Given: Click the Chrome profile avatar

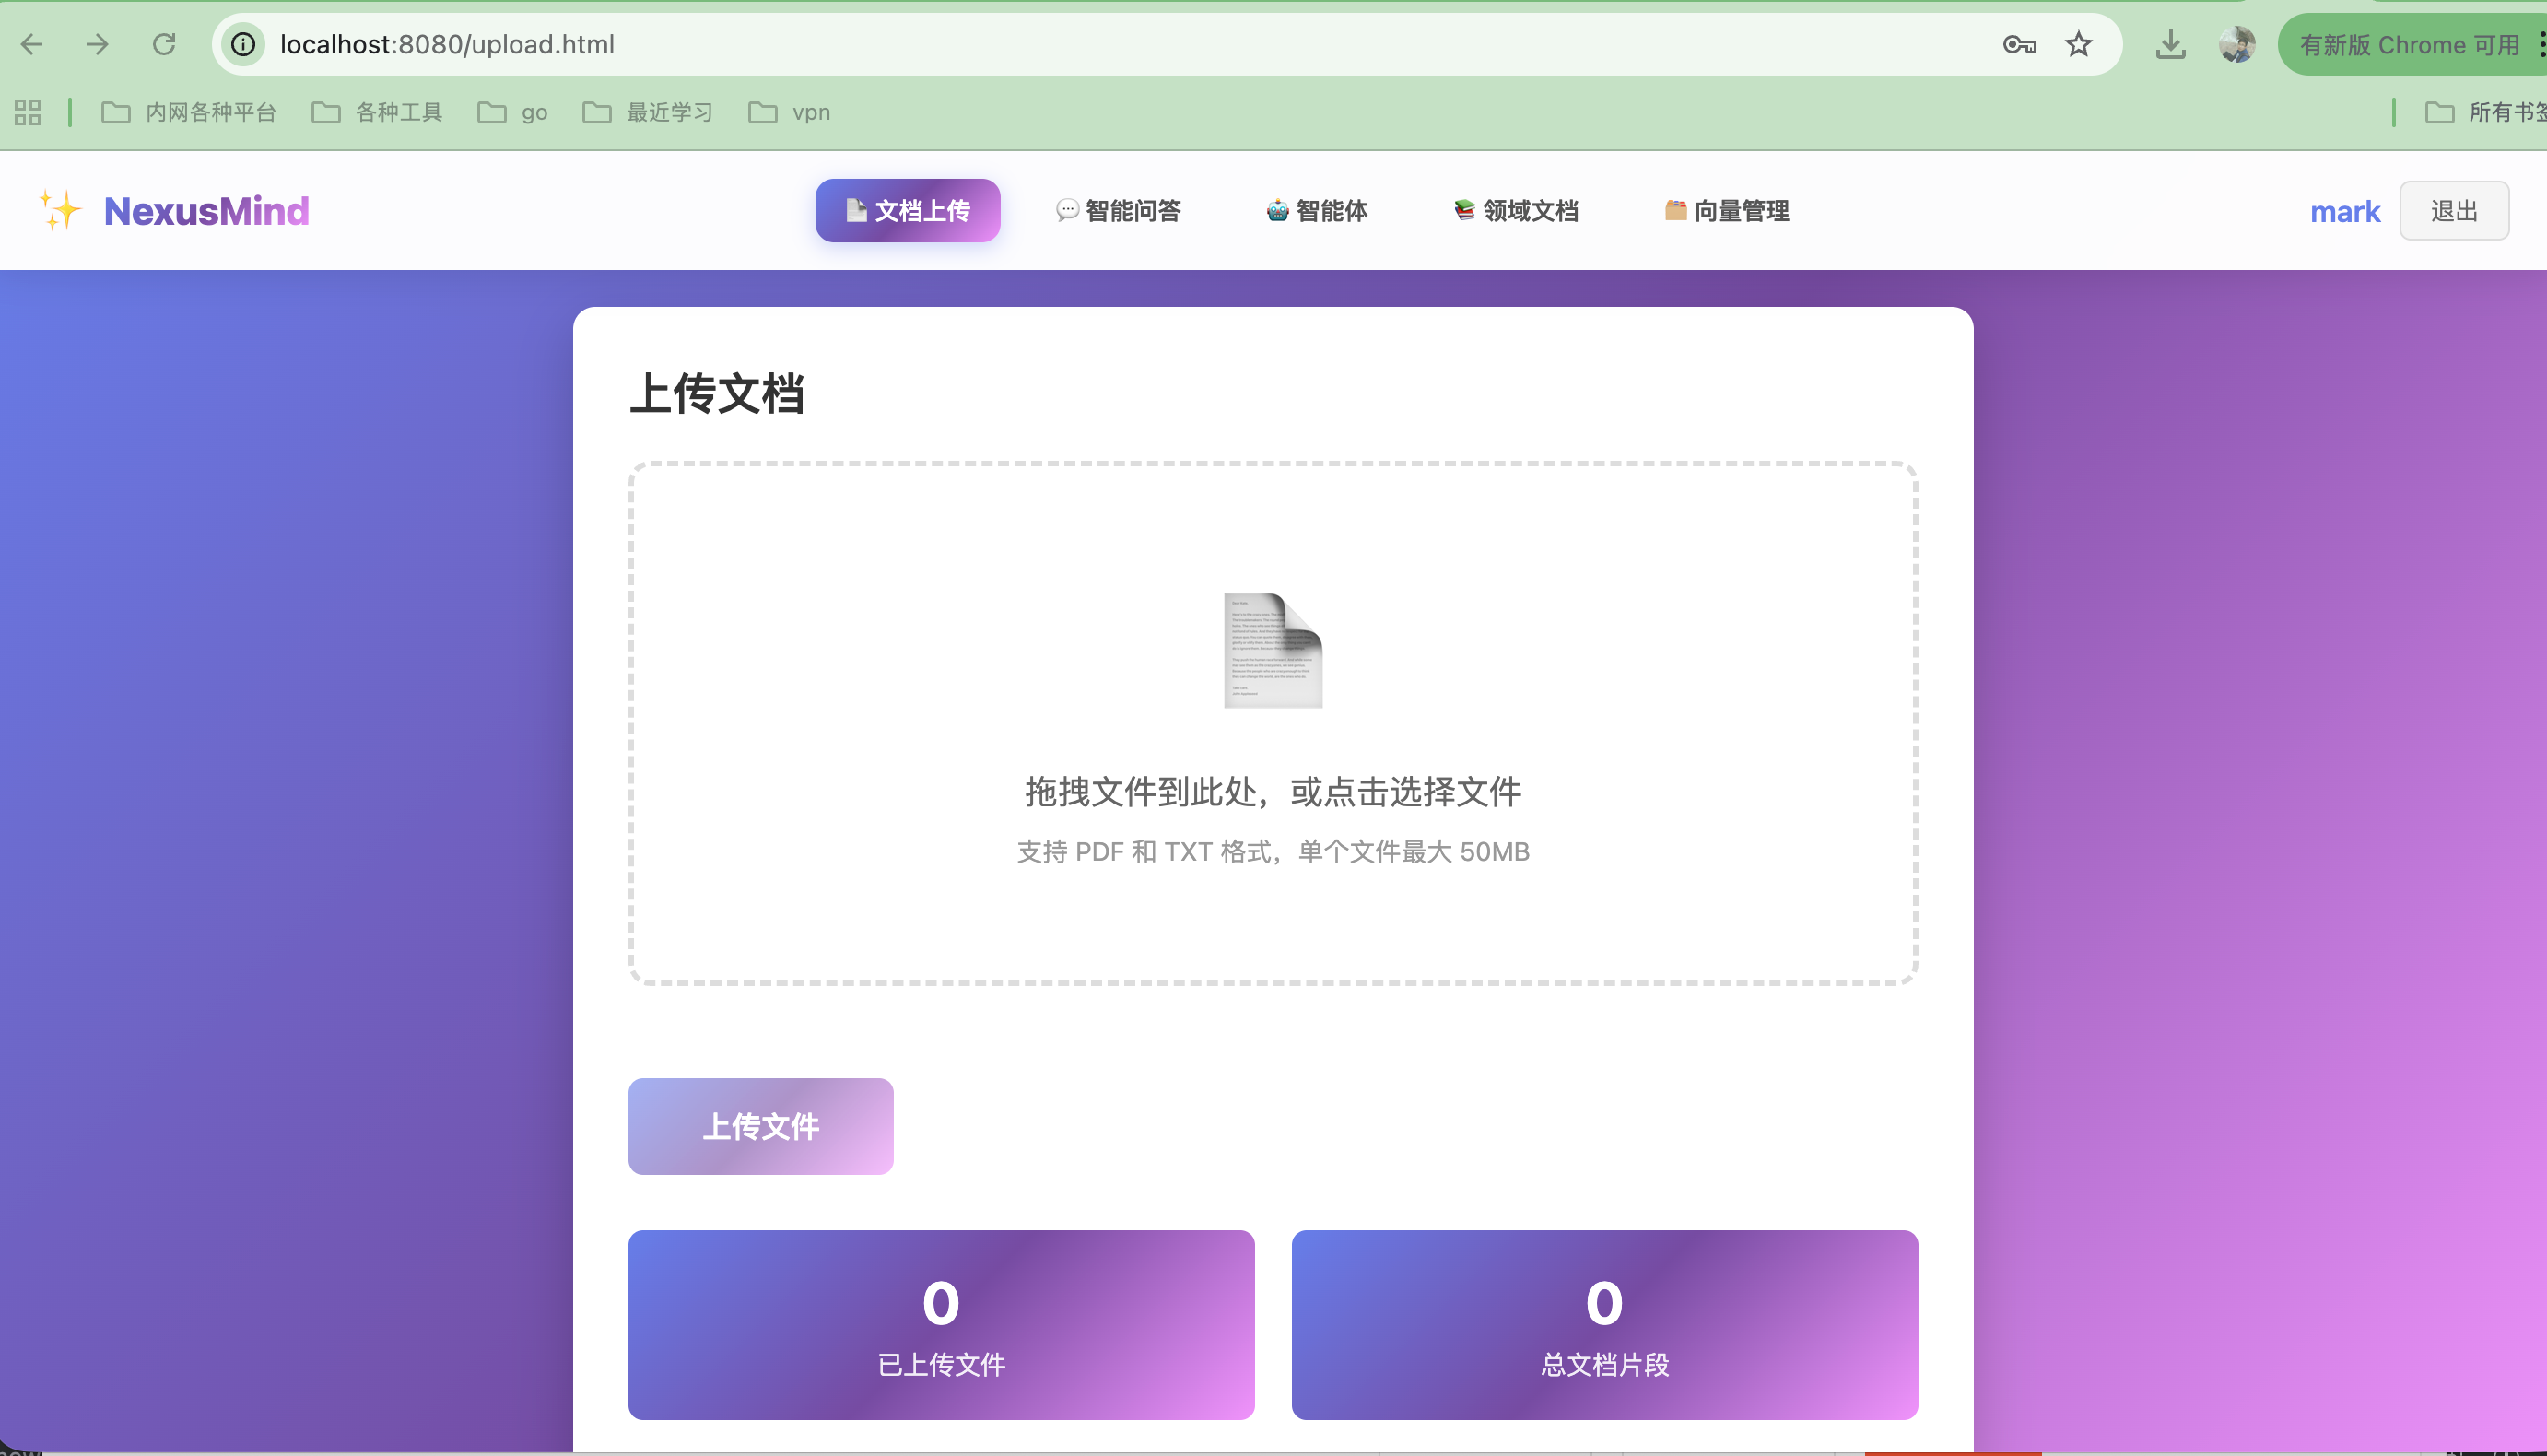Looking at the screenshot, I should [x=2236, y=44].
